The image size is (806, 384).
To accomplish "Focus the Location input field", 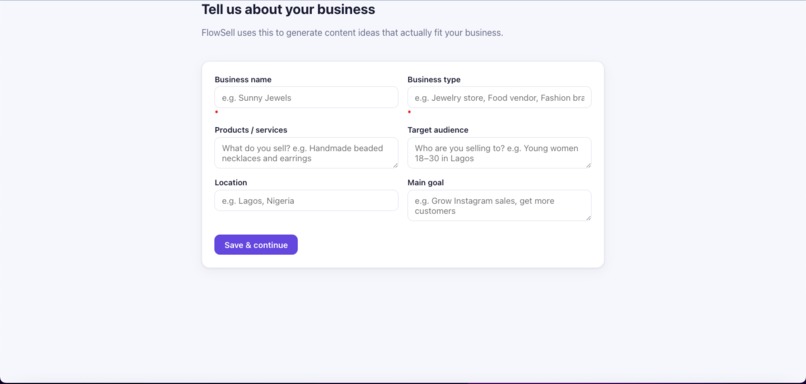I will [x=306, y=200].
